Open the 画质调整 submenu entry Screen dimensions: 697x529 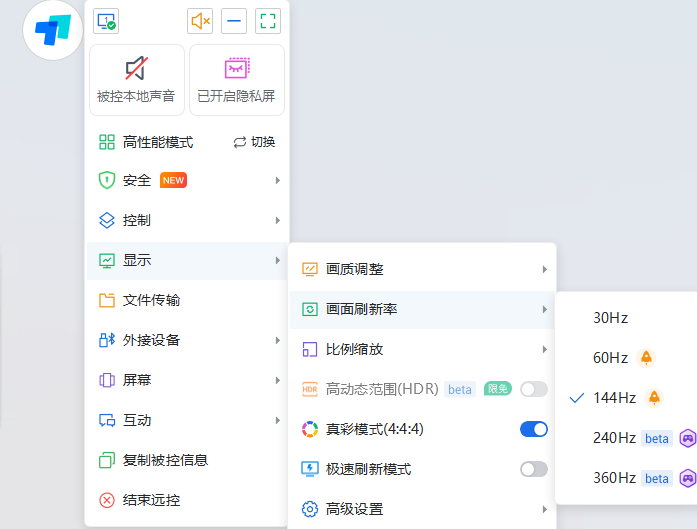point(422,269)
